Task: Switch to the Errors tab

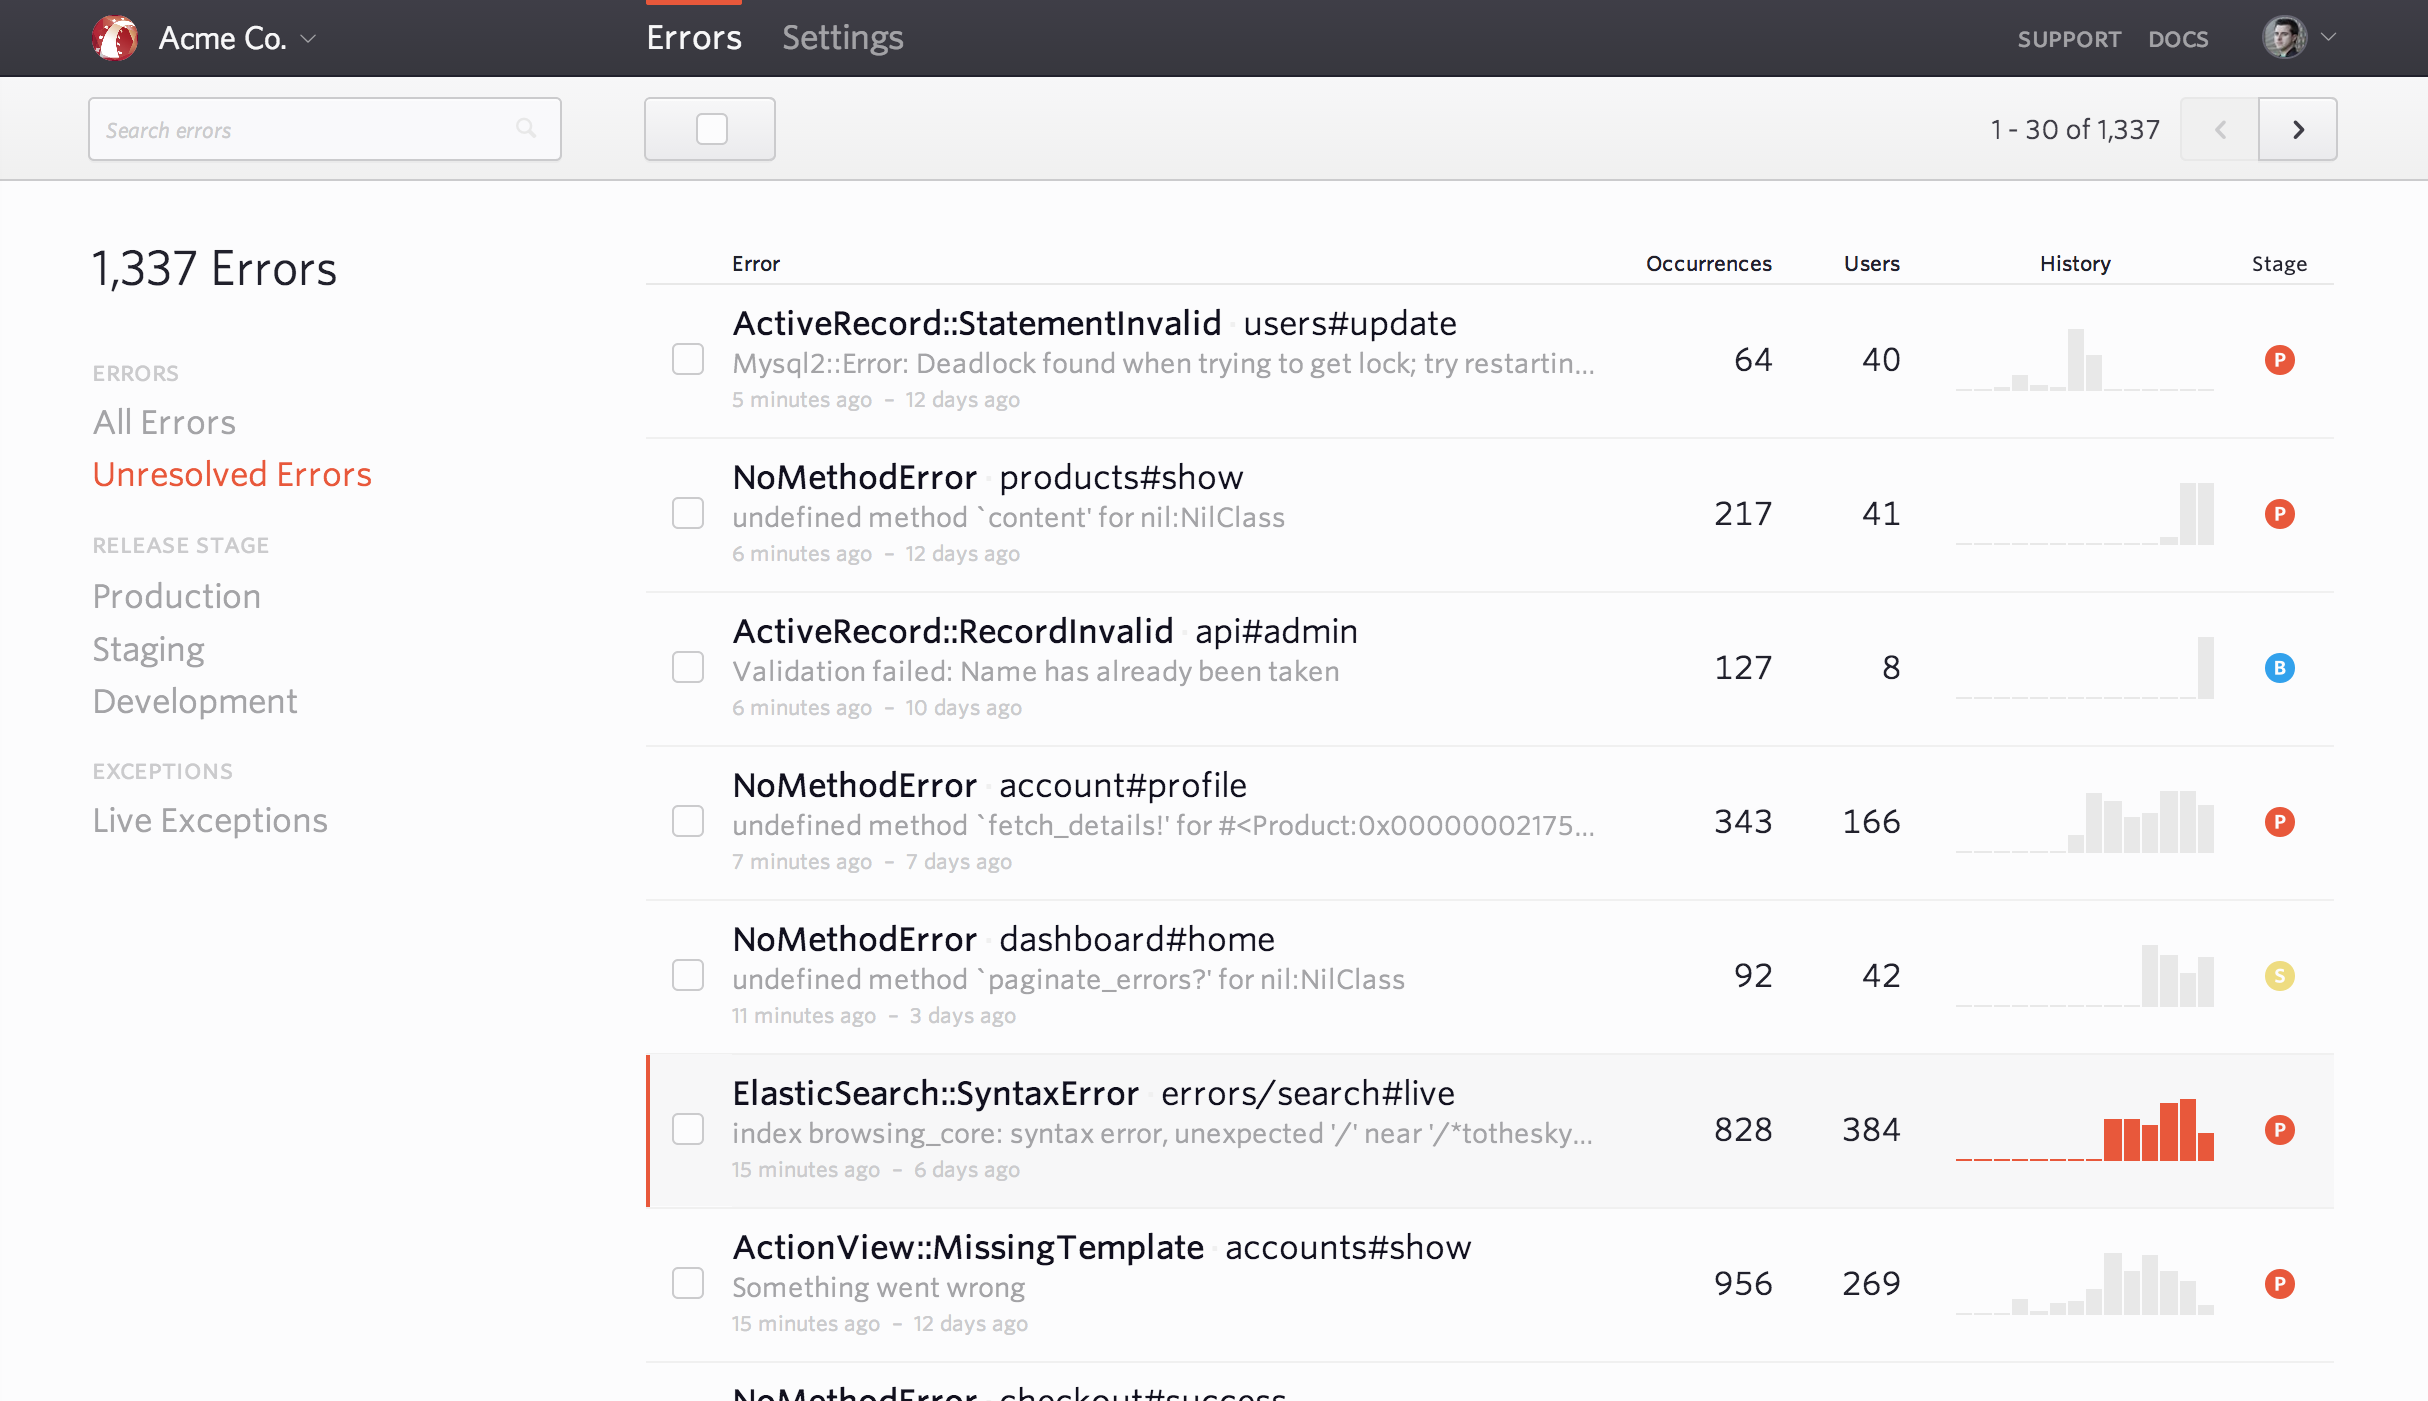Action: [693, 38]
